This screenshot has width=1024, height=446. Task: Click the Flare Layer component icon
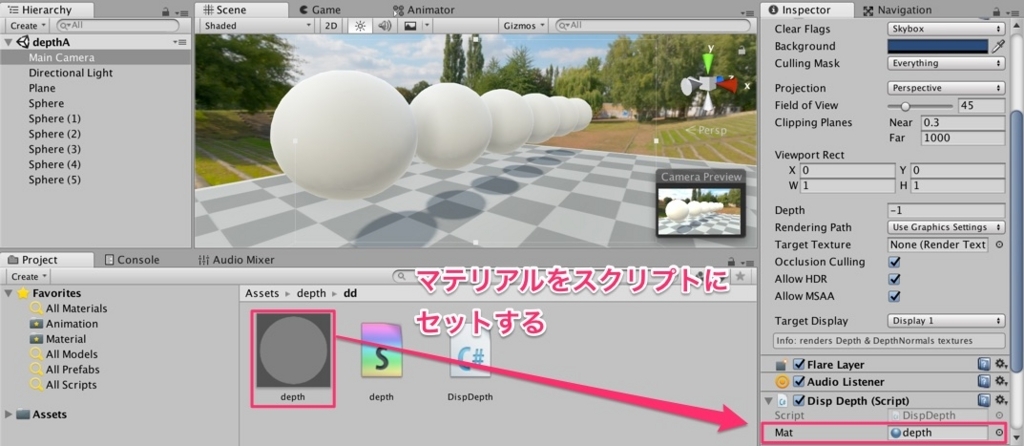(781, 364)
